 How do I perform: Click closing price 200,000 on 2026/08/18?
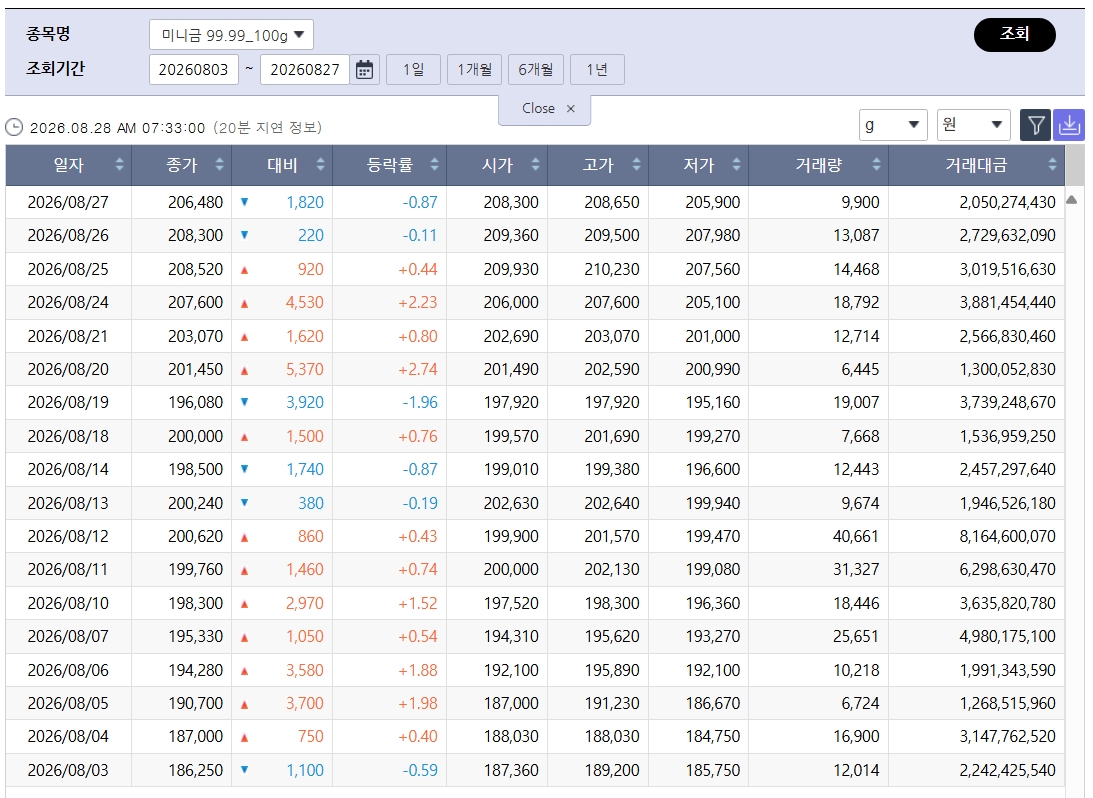click(x=195, y=436)
